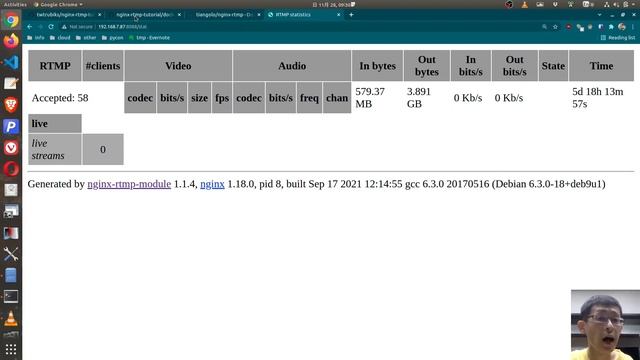Open Google Chrome from the dock

tap(11, 20)
